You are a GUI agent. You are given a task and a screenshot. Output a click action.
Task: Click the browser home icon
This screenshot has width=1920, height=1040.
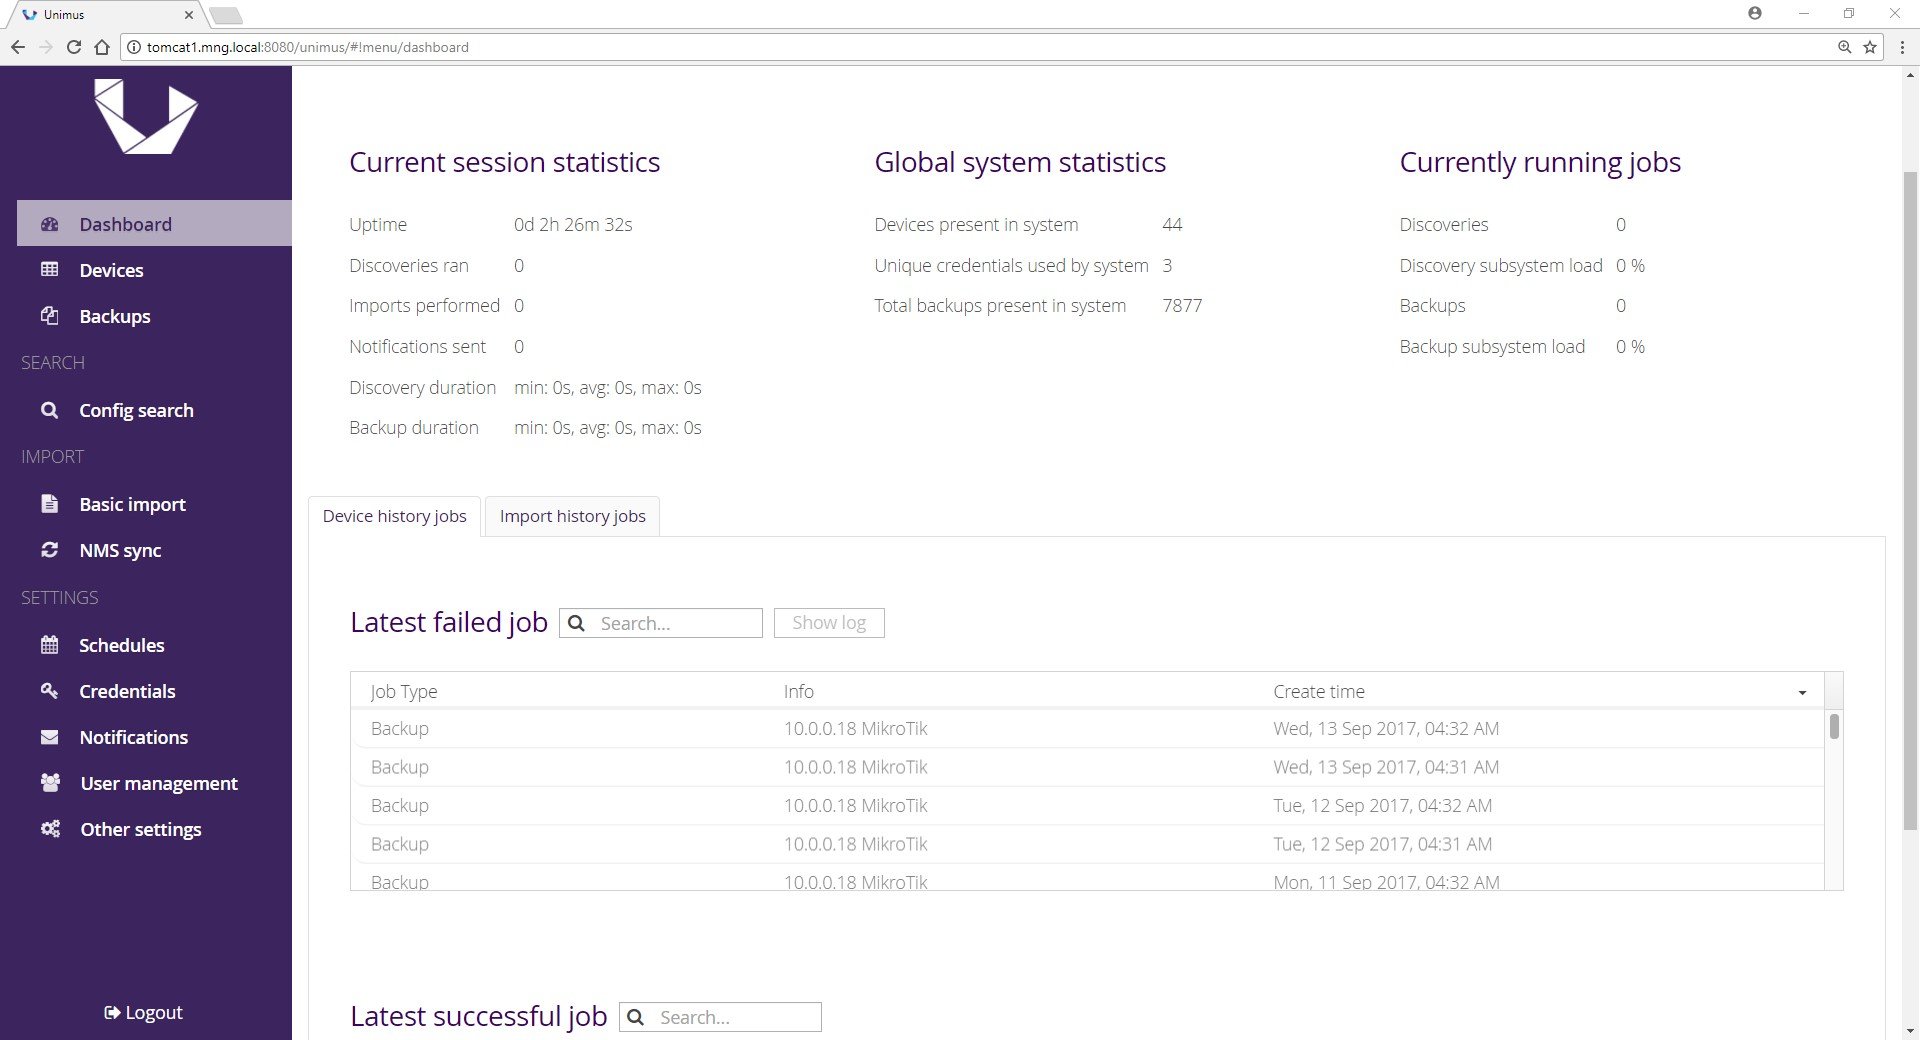point(102,47)
